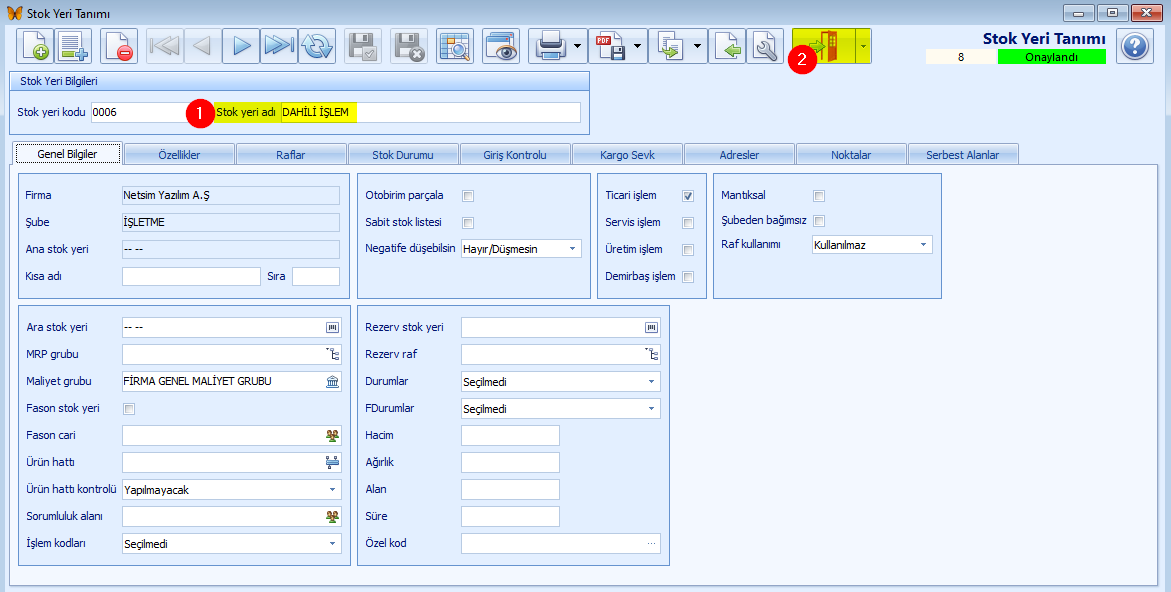
Task: Tick the Fason stok yeri checkbox
Action: [x=128, y=408]
